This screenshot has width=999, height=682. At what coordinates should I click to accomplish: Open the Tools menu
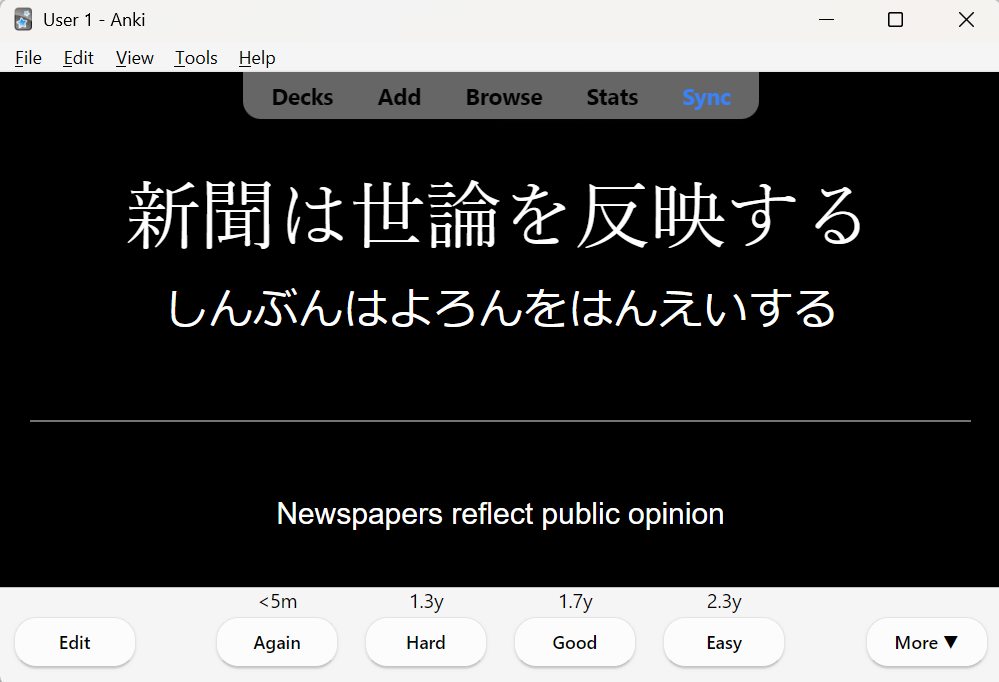click(x=195, y=58)
